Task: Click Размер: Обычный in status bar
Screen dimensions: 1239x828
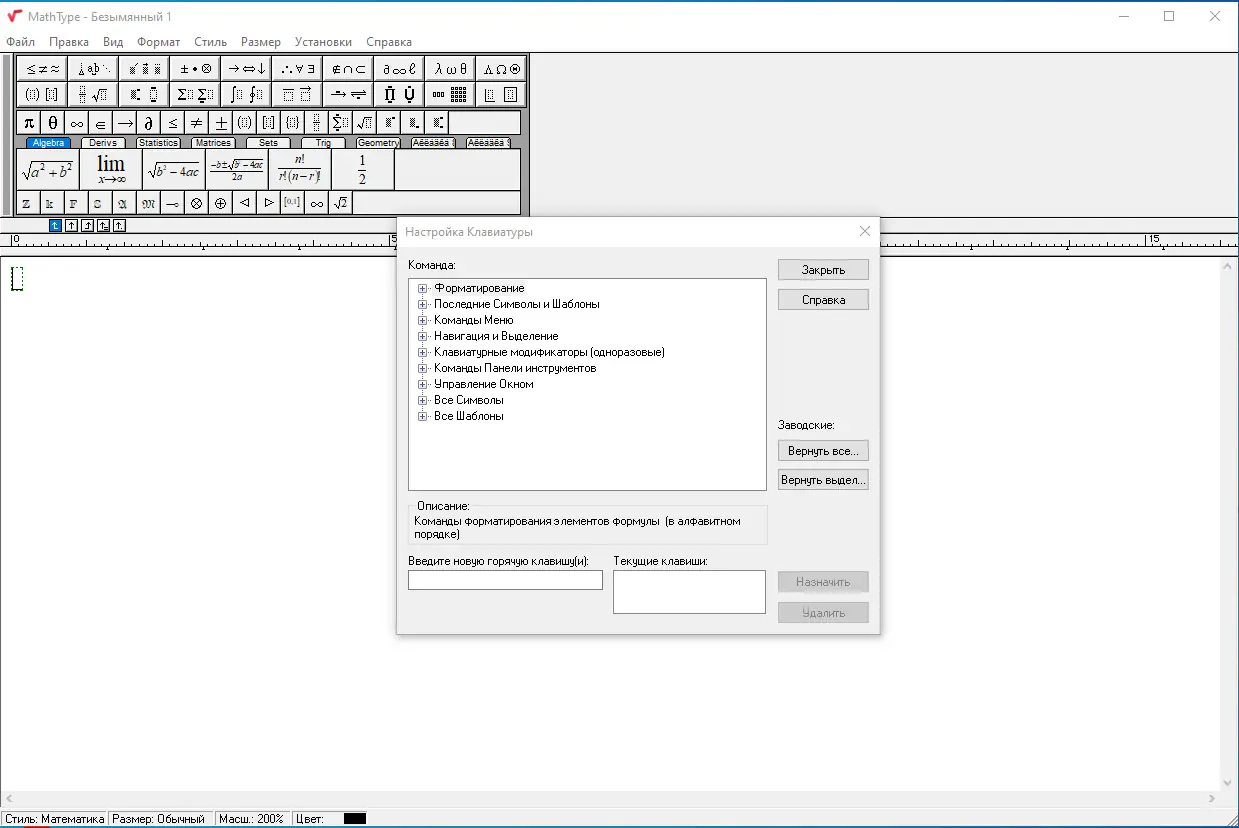Action: tap(159, 819)
